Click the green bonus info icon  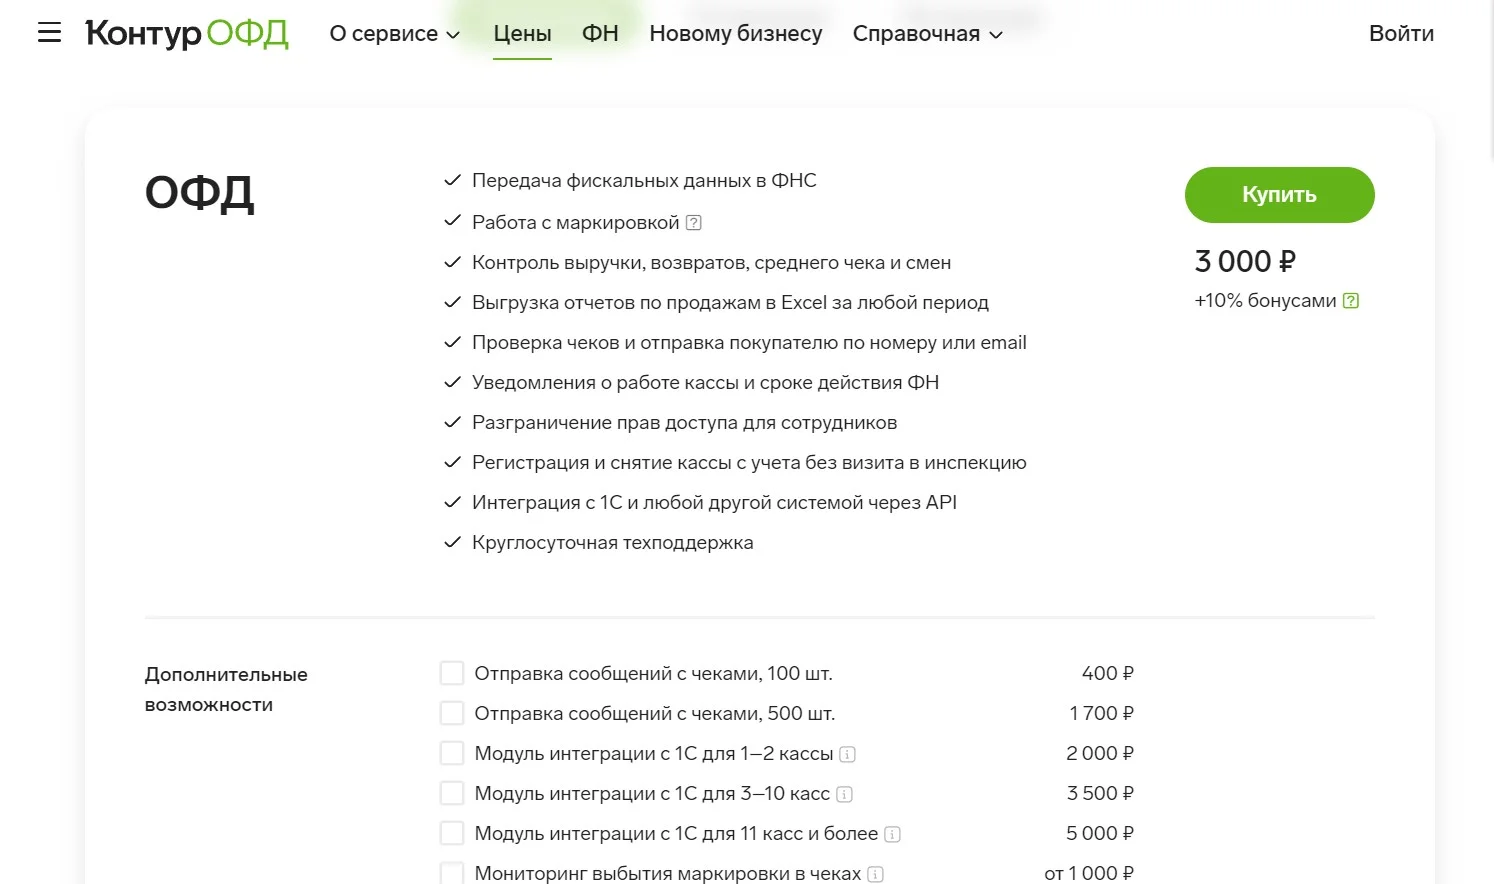(1351, 301)
